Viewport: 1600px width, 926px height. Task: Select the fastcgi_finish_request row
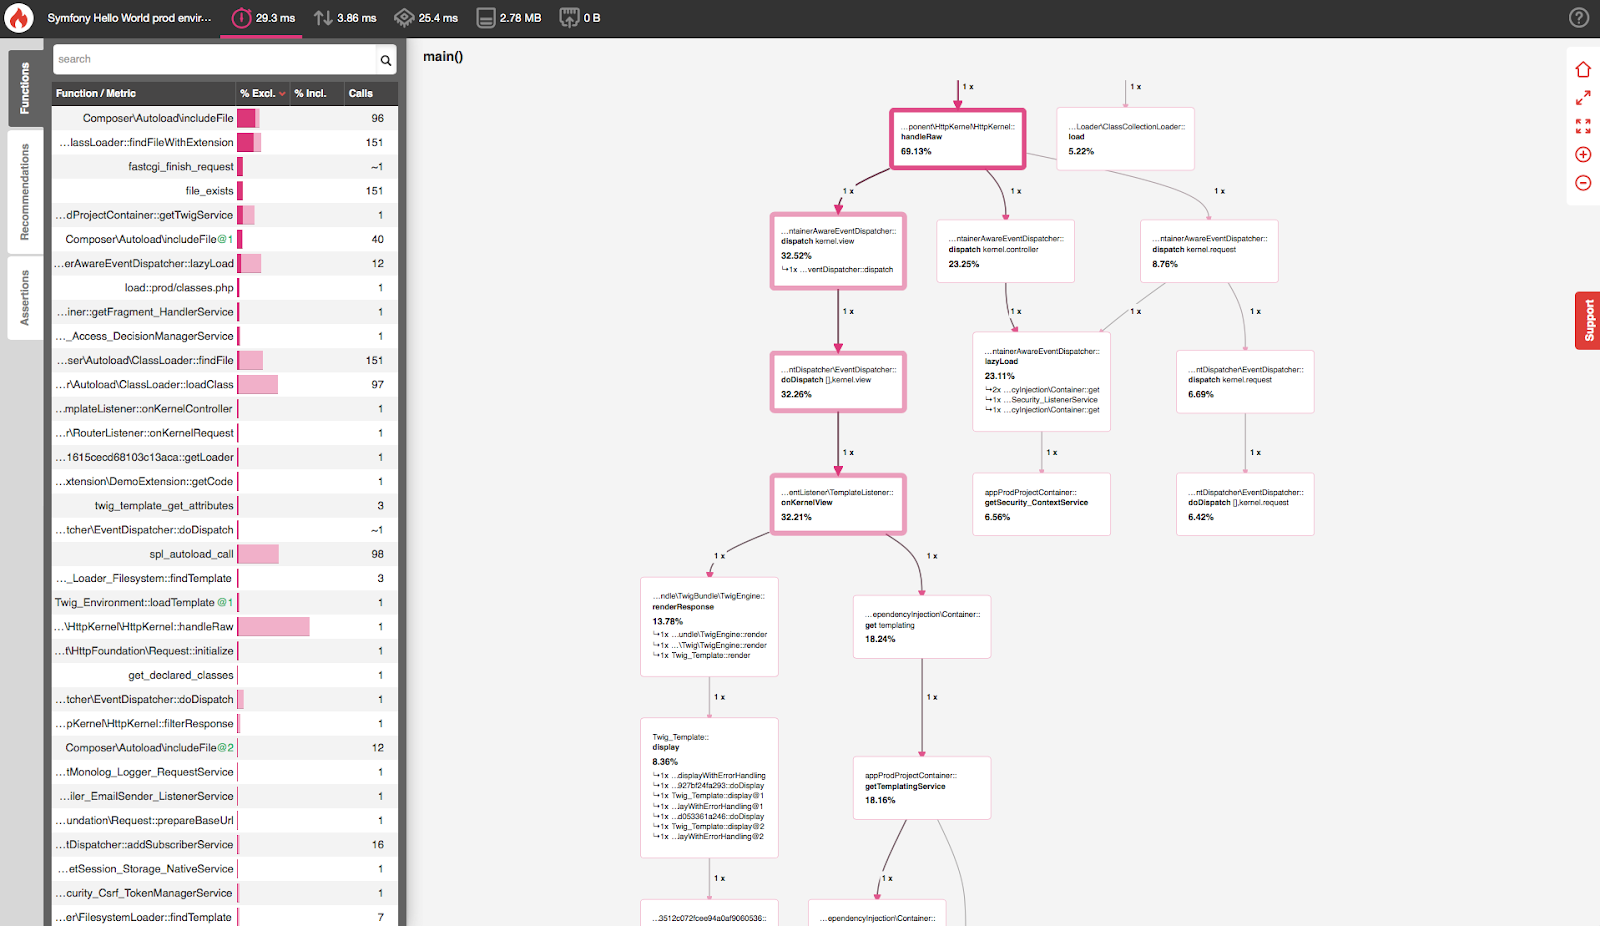(x=225, y=167)
